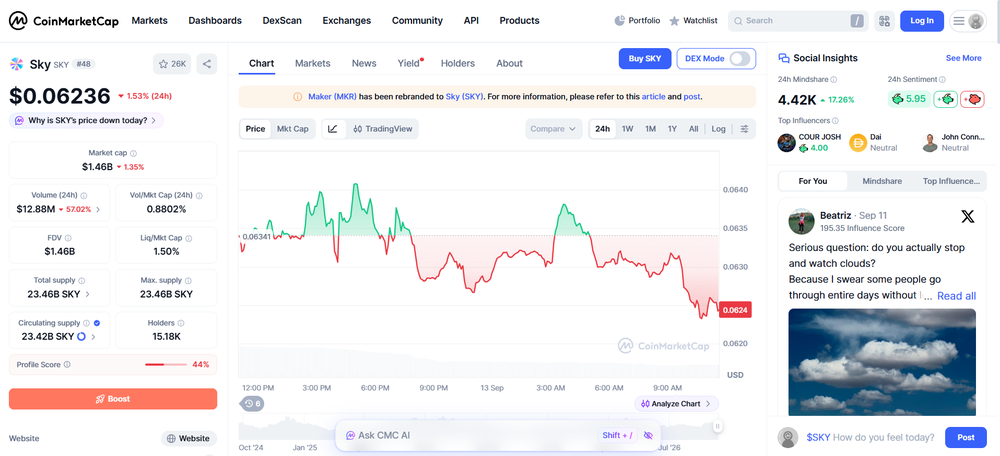Switch to the News tab

coord(364,63)
